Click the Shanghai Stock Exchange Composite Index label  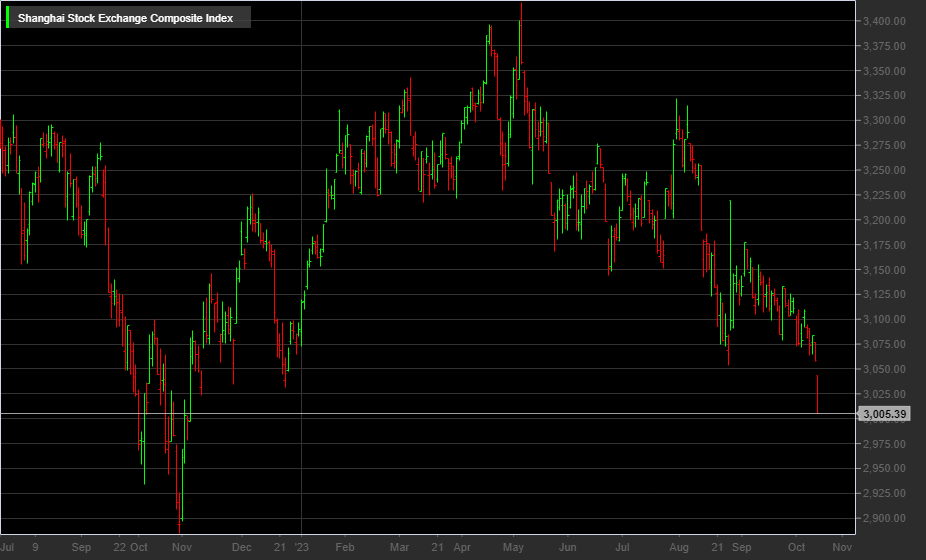pos(125,18)
